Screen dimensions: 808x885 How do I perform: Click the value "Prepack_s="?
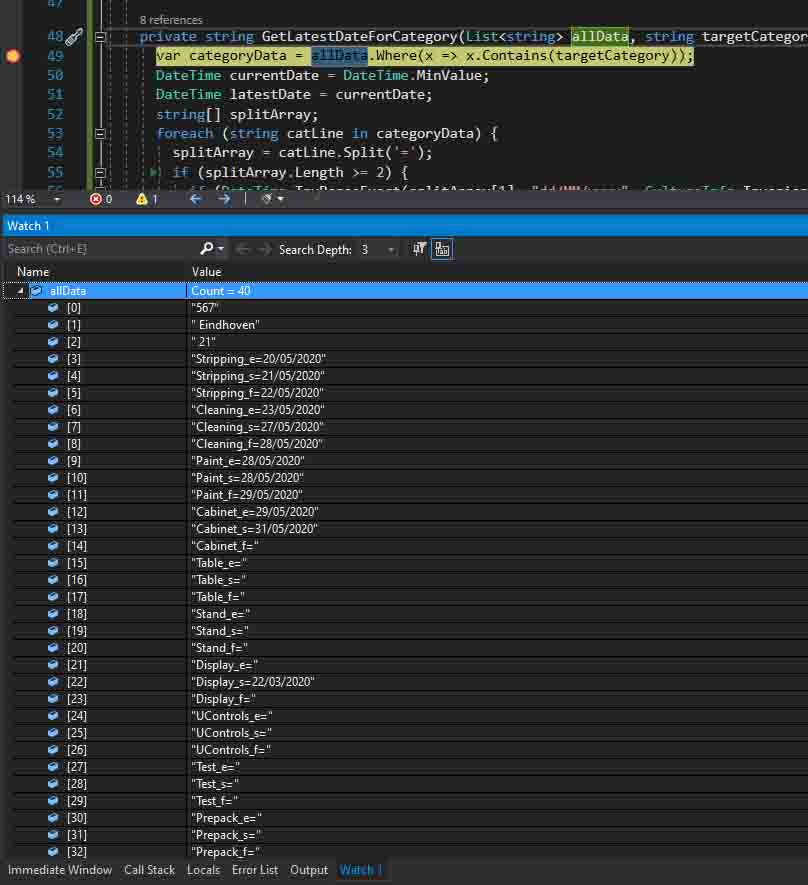226,835
